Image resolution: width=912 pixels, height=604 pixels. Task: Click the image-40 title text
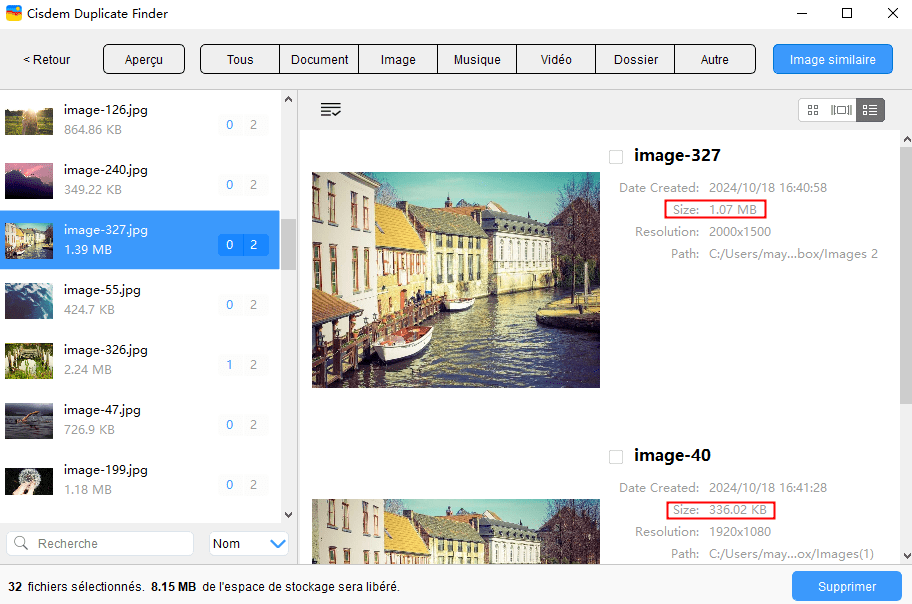(x=672, y=456)
